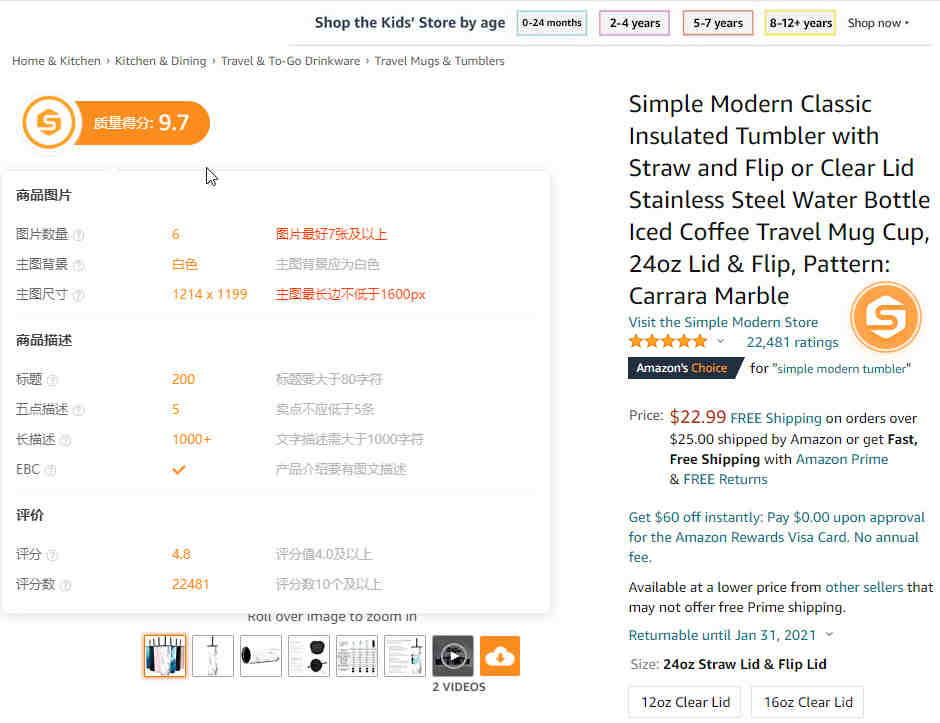Select the 5-7 years age box

coord(718,23)
